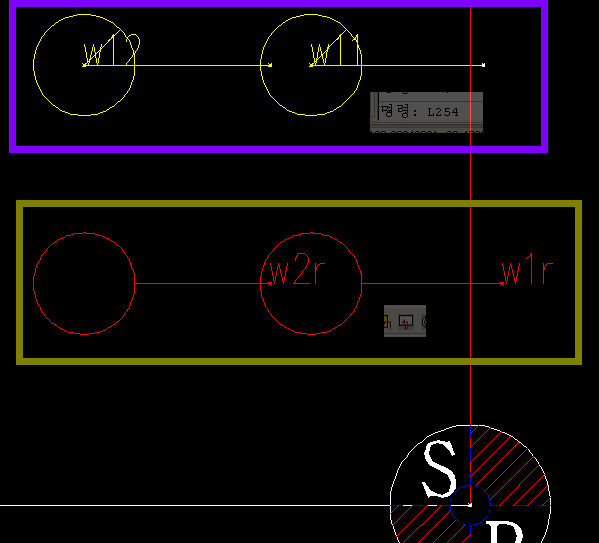This screenshot has height=543, width=599.
Task: Click the red w1r text label
Action: [527, 272]
